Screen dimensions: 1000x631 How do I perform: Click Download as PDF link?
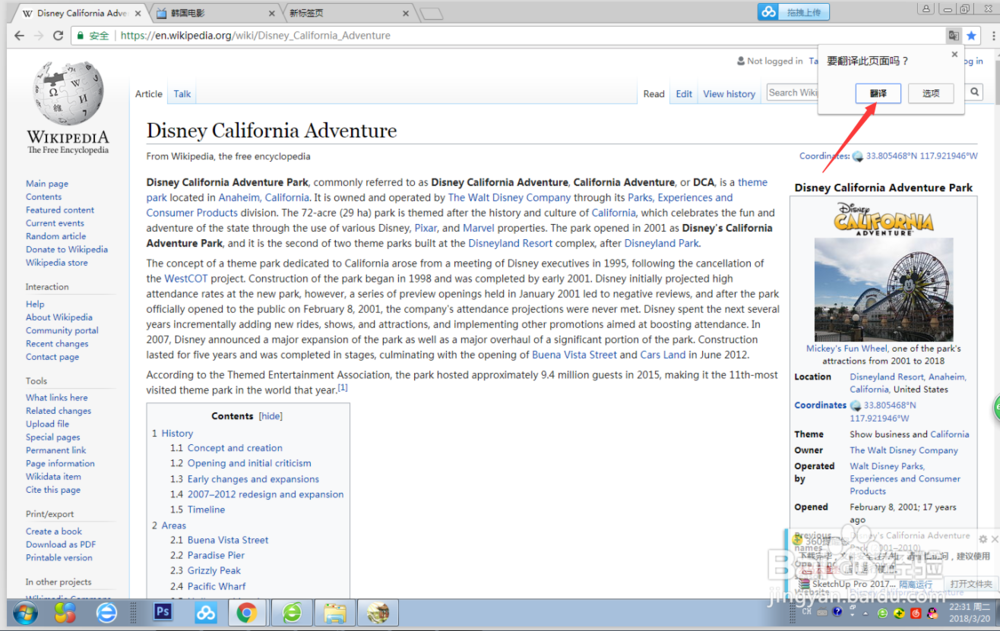coord(61,544)
